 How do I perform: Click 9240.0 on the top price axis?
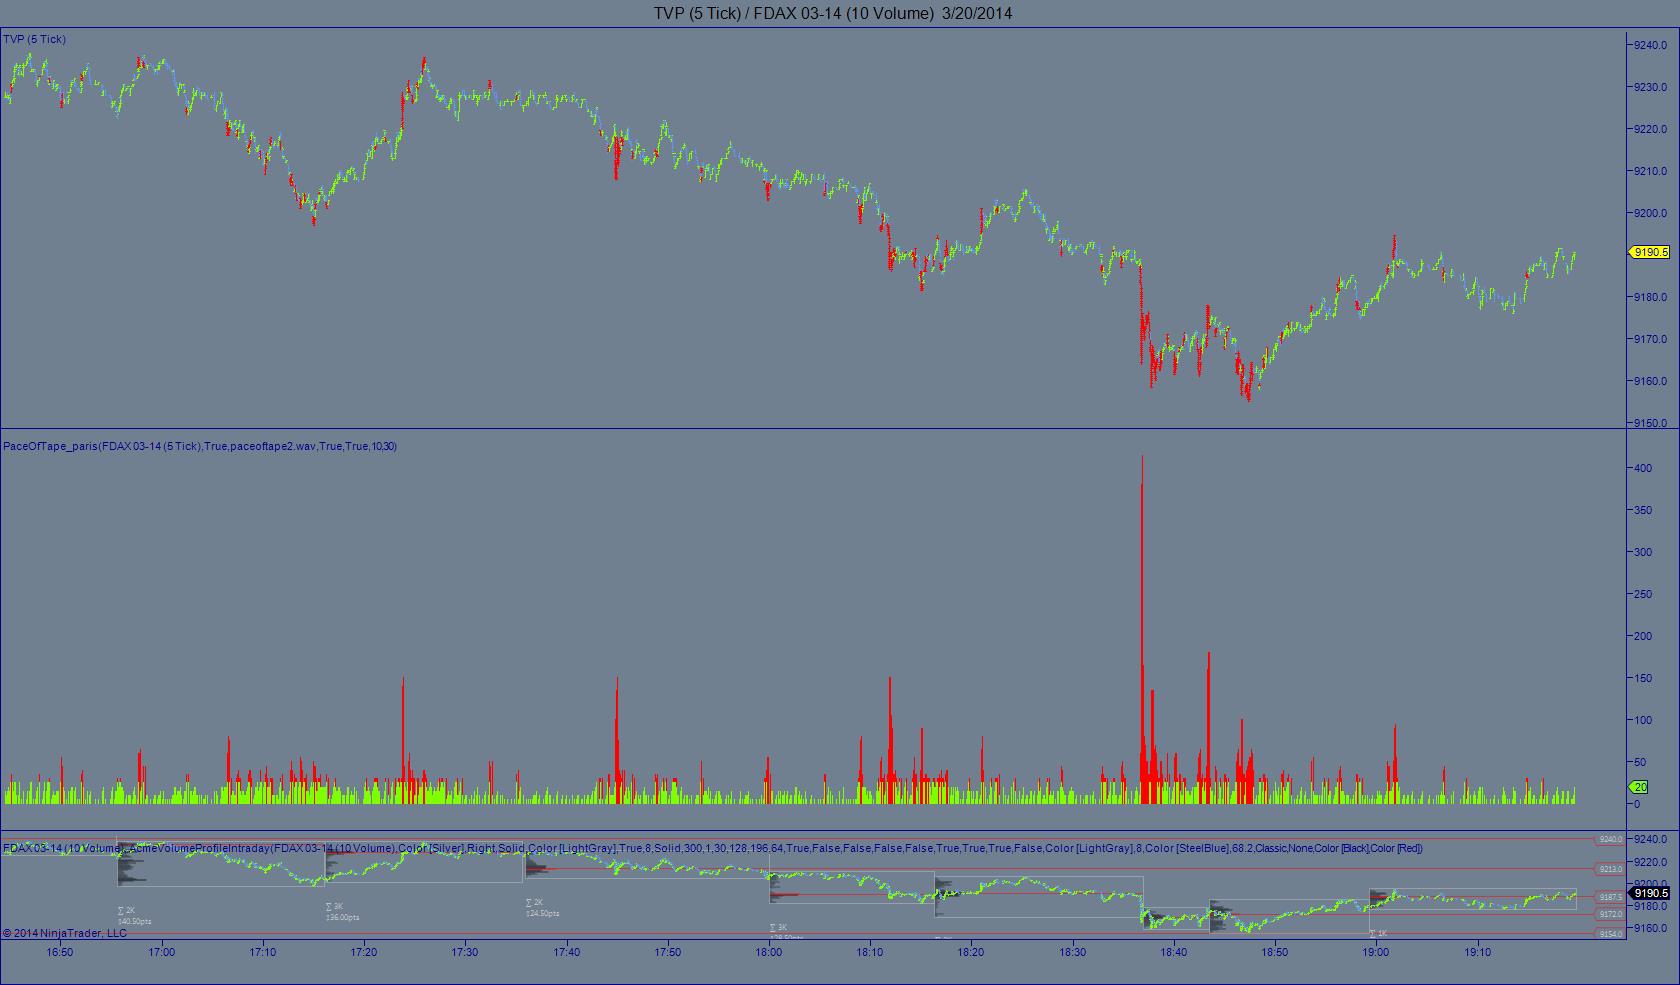pyautogui.click(x=1650, y=45)
